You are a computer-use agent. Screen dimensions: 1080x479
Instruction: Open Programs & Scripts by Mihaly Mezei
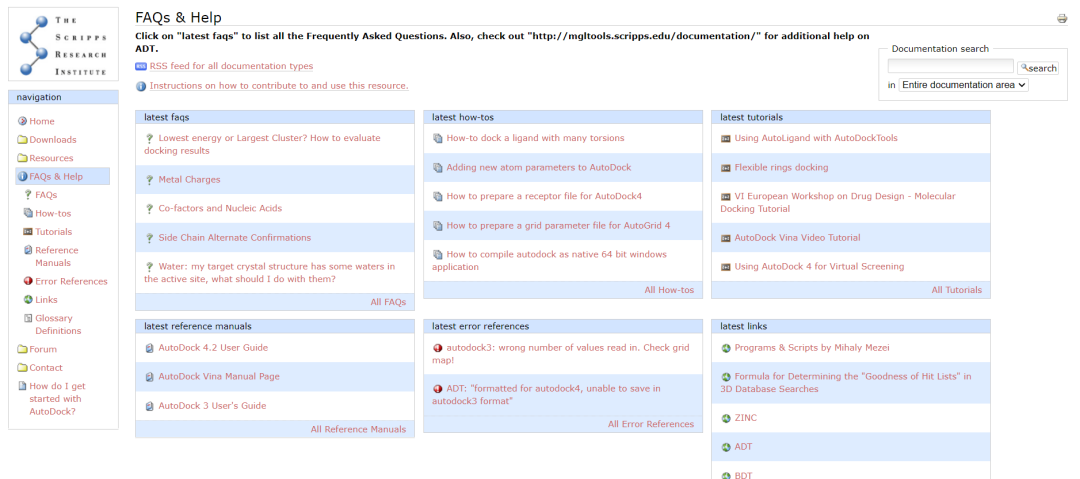pyautogui.click(x=812, y=348)
